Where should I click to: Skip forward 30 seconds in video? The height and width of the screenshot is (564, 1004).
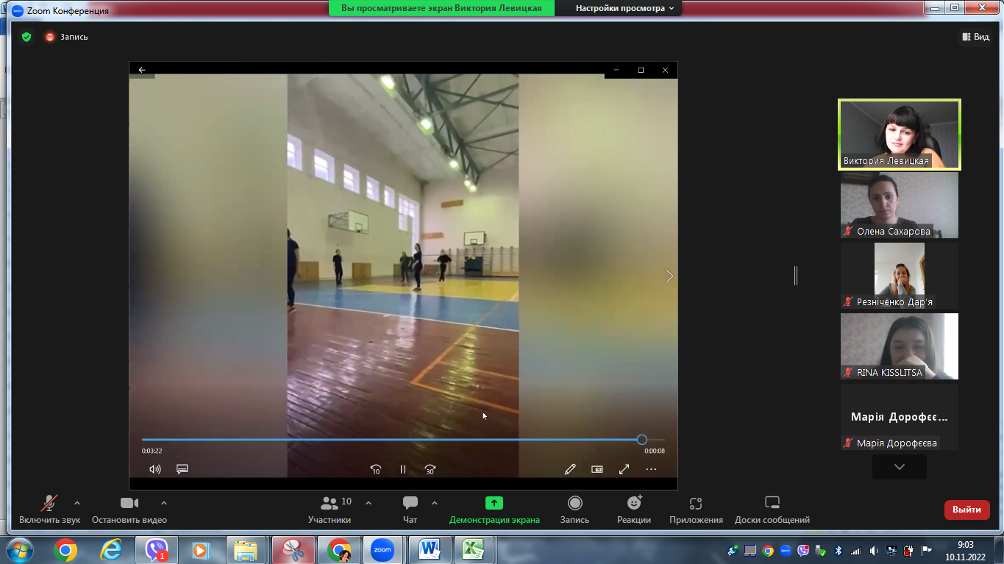tap(430, 469)
